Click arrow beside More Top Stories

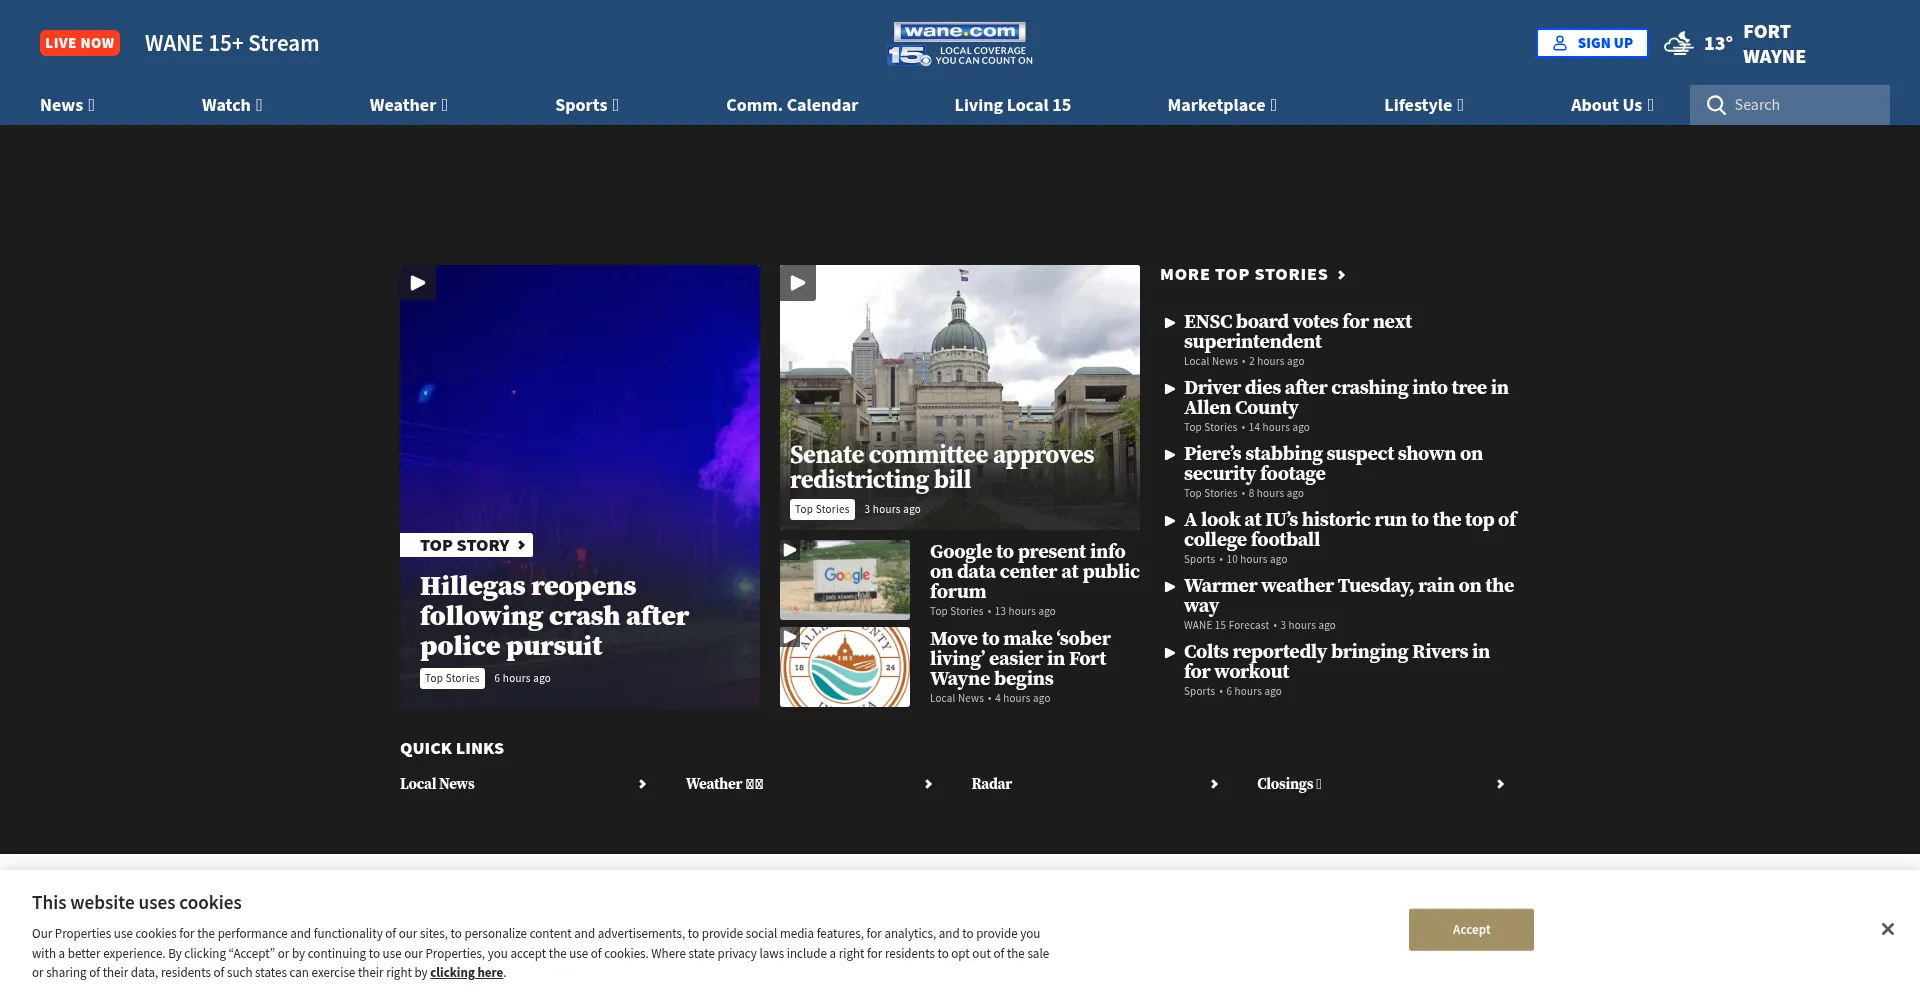(x=1342, y=275)
